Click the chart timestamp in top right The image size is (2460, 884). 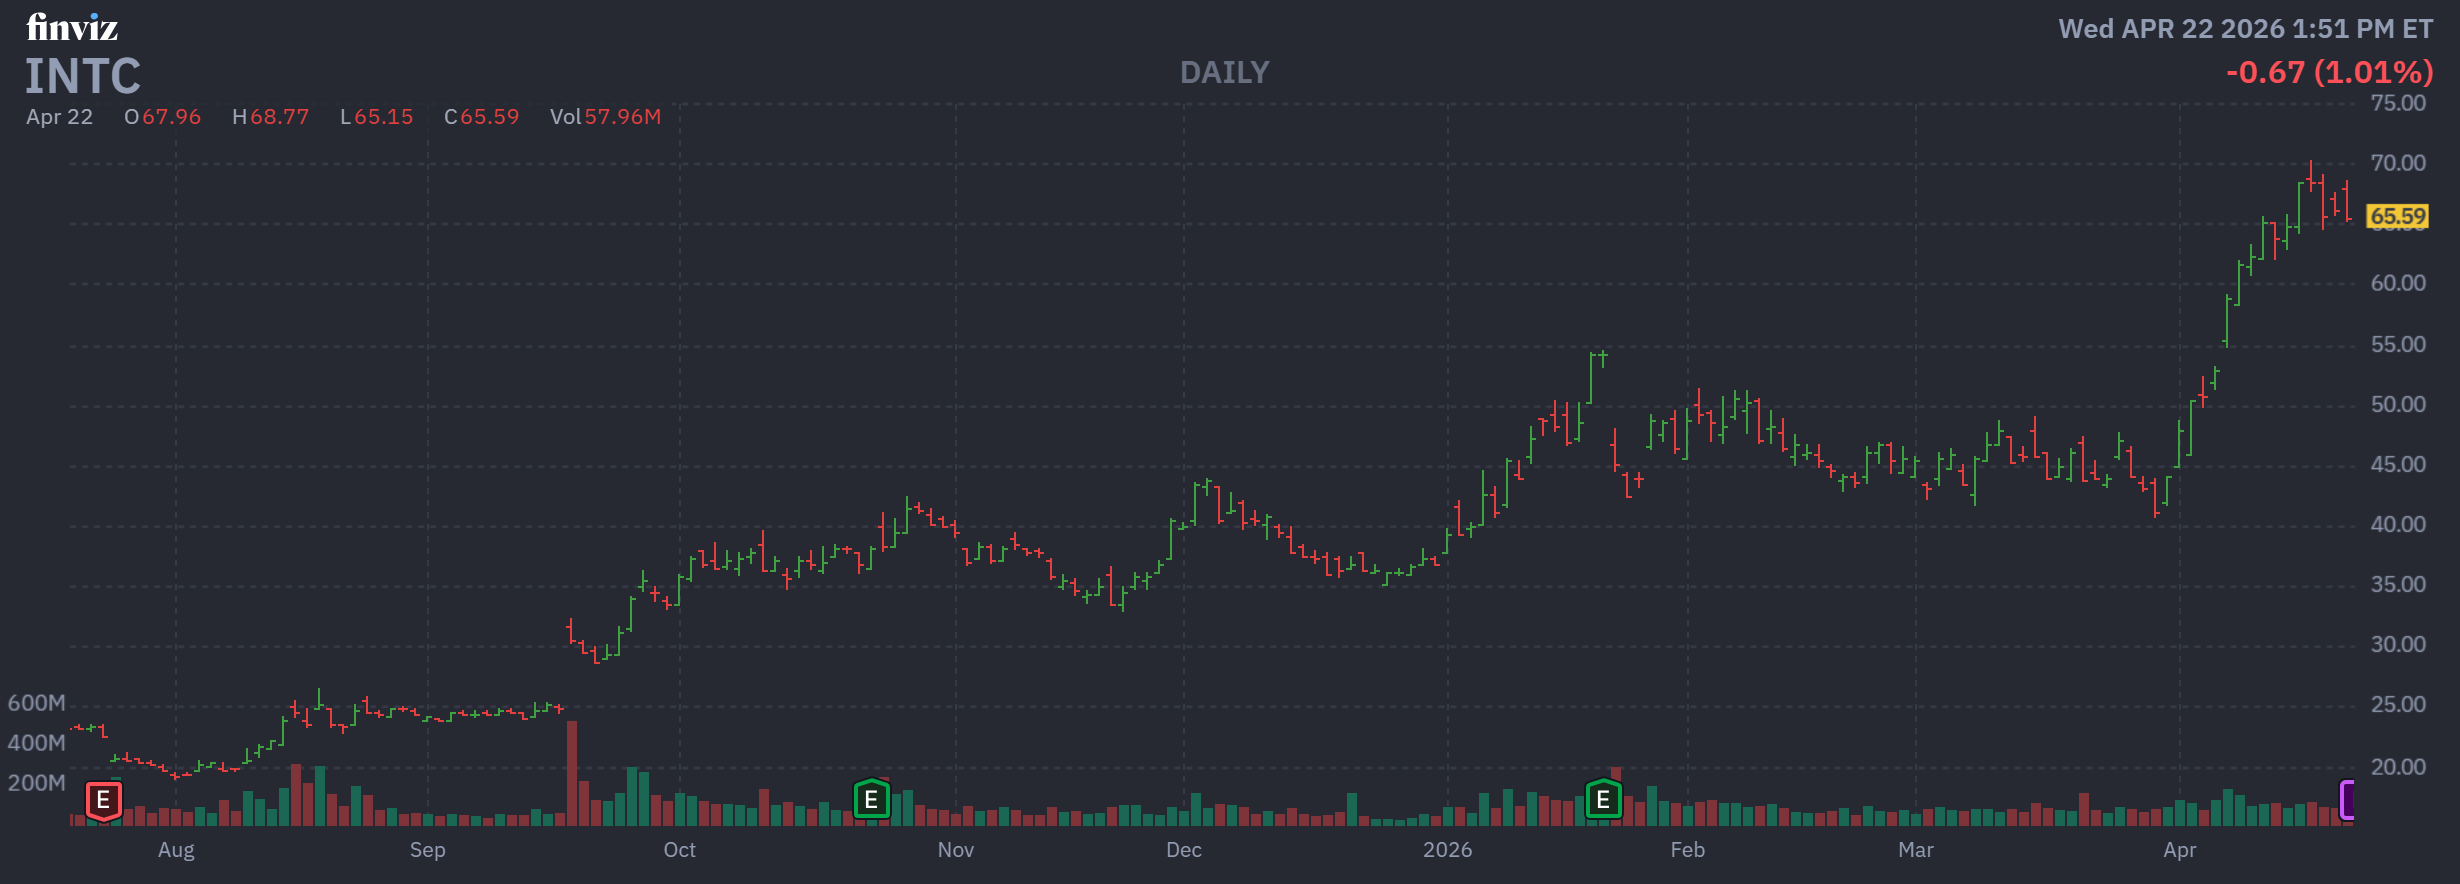pyautogui.click(x=2245, y=29)
